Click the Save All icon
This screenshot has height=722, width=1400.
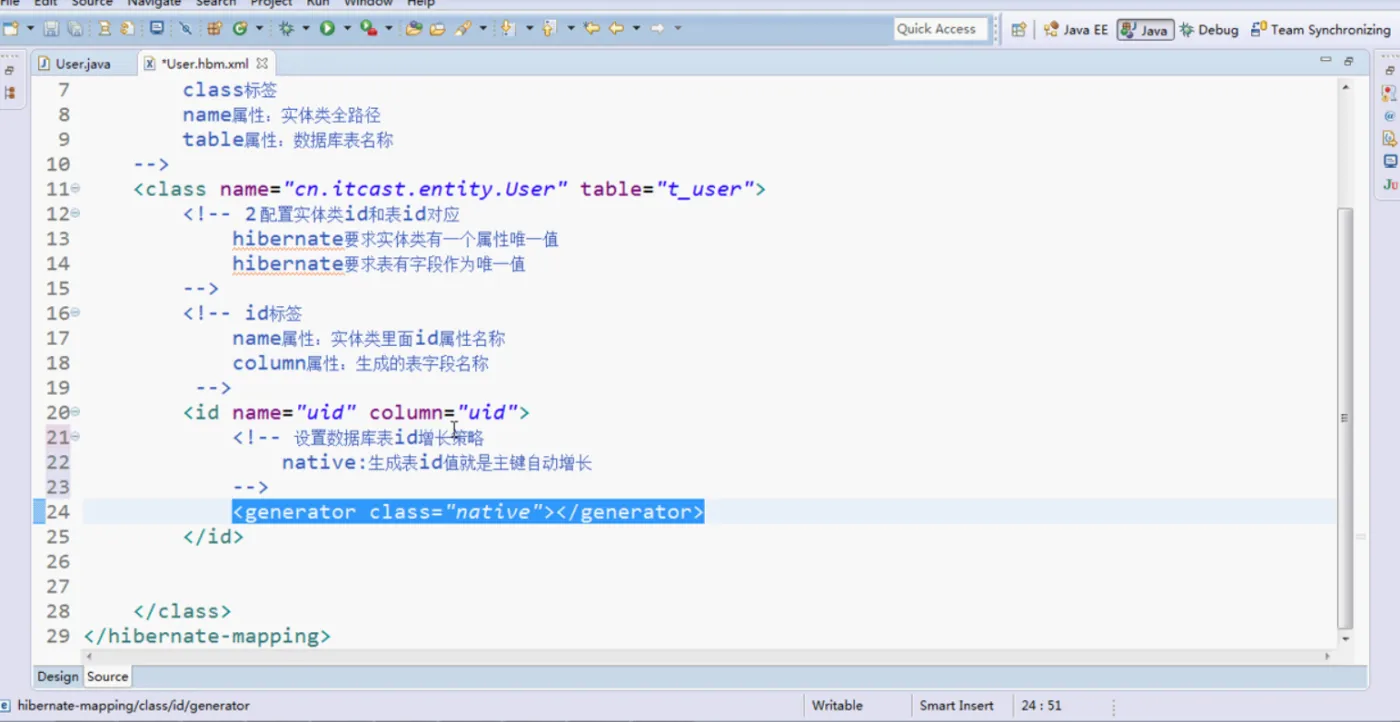[74, 29]
